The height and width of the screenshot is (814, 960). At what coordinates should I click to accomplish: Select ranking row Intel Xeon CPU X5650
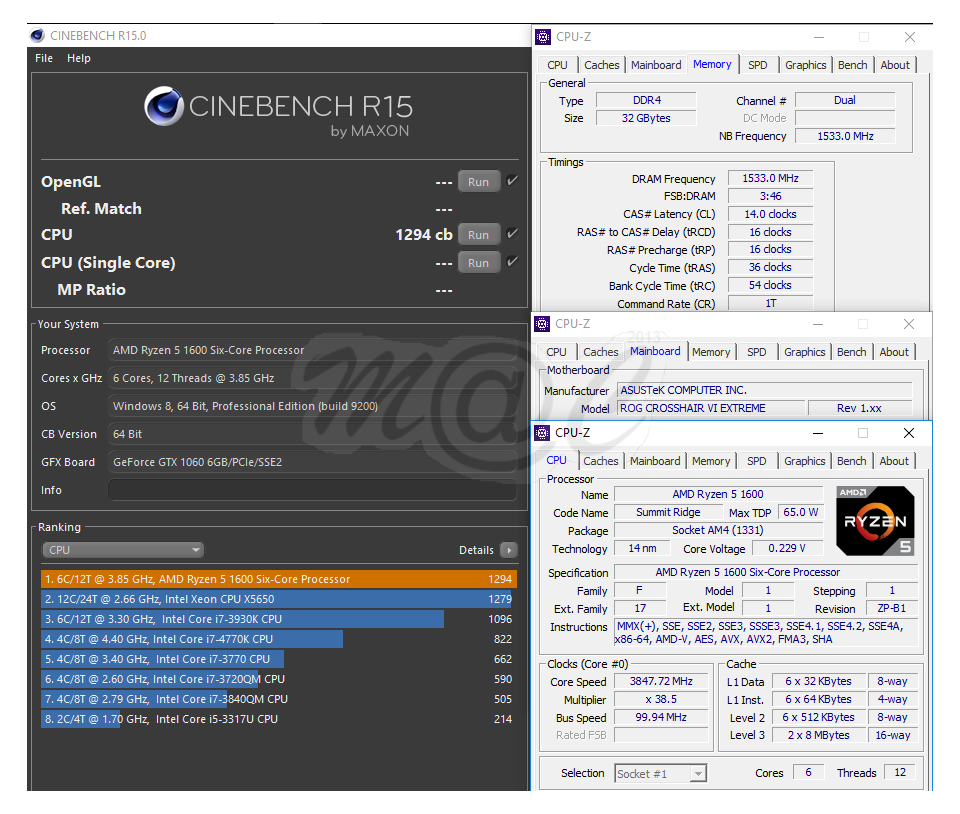(279, 599)
